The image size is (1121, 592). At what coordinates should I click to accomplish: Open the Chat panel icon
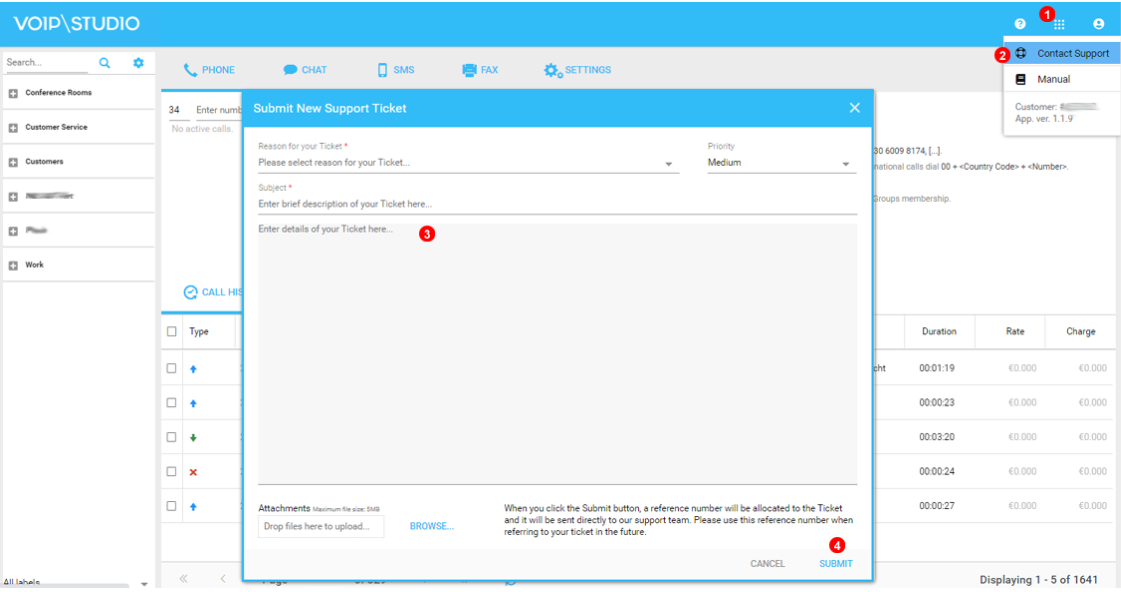pyautogui.click(x=288, y=69)
